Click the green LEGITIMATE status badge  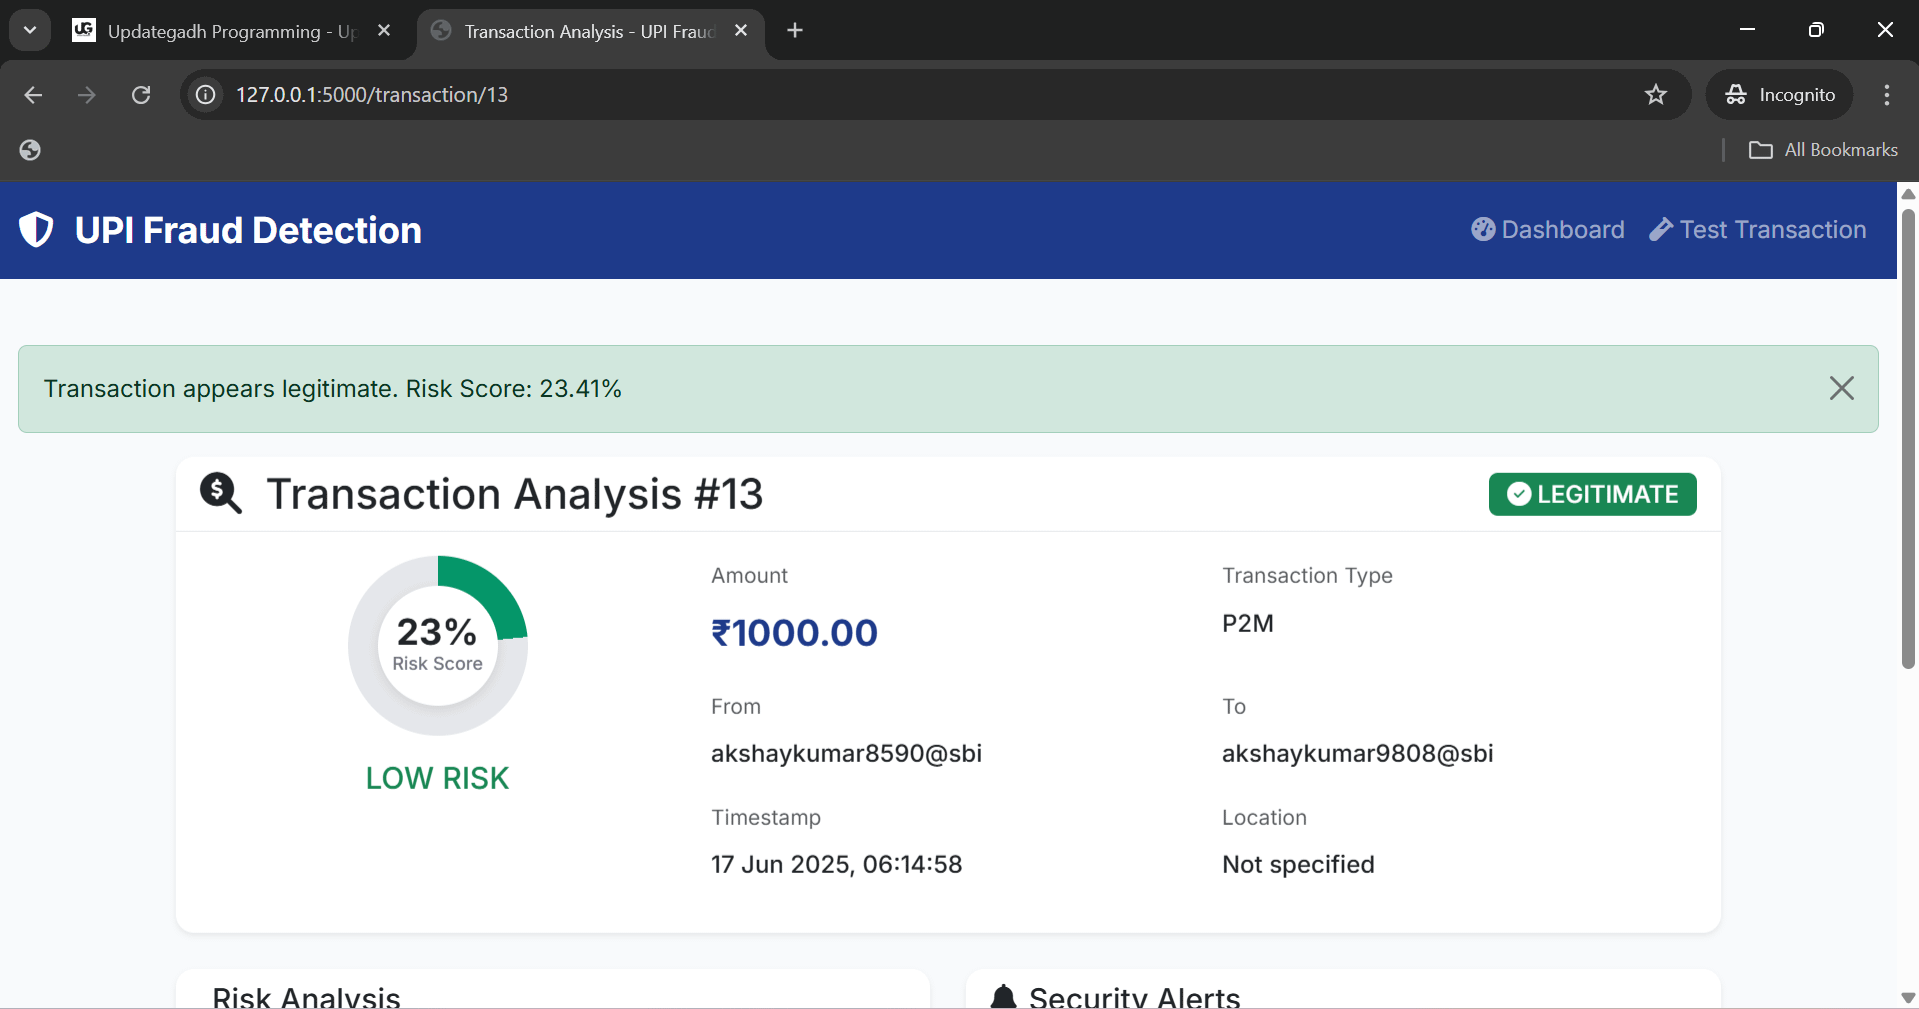[x=1592, y=495]
